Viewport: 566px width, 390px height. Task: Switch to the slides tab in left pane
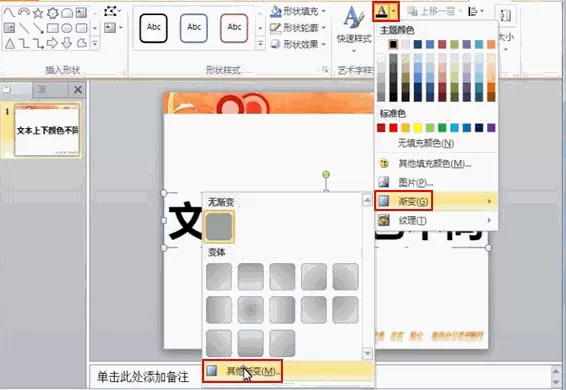click(x=17, y=89)
